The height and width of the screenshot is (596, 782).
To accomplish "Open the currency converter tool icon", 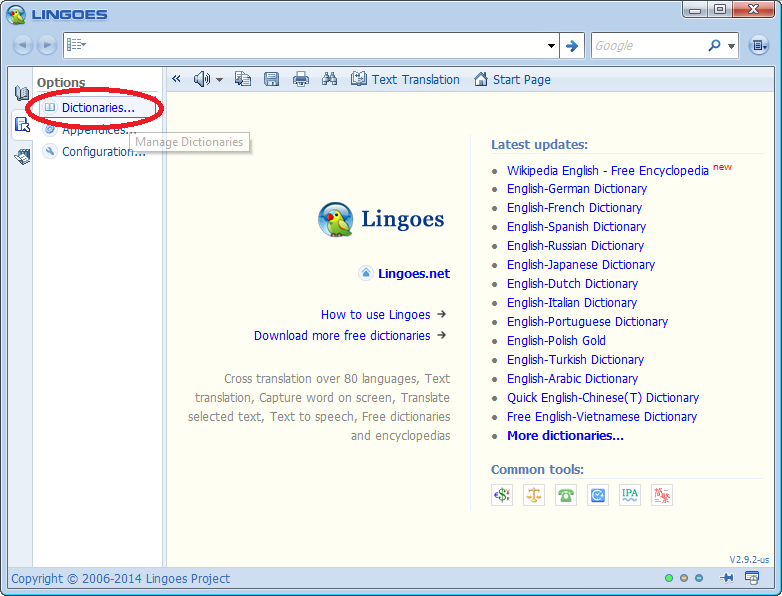I will (502, 495).
